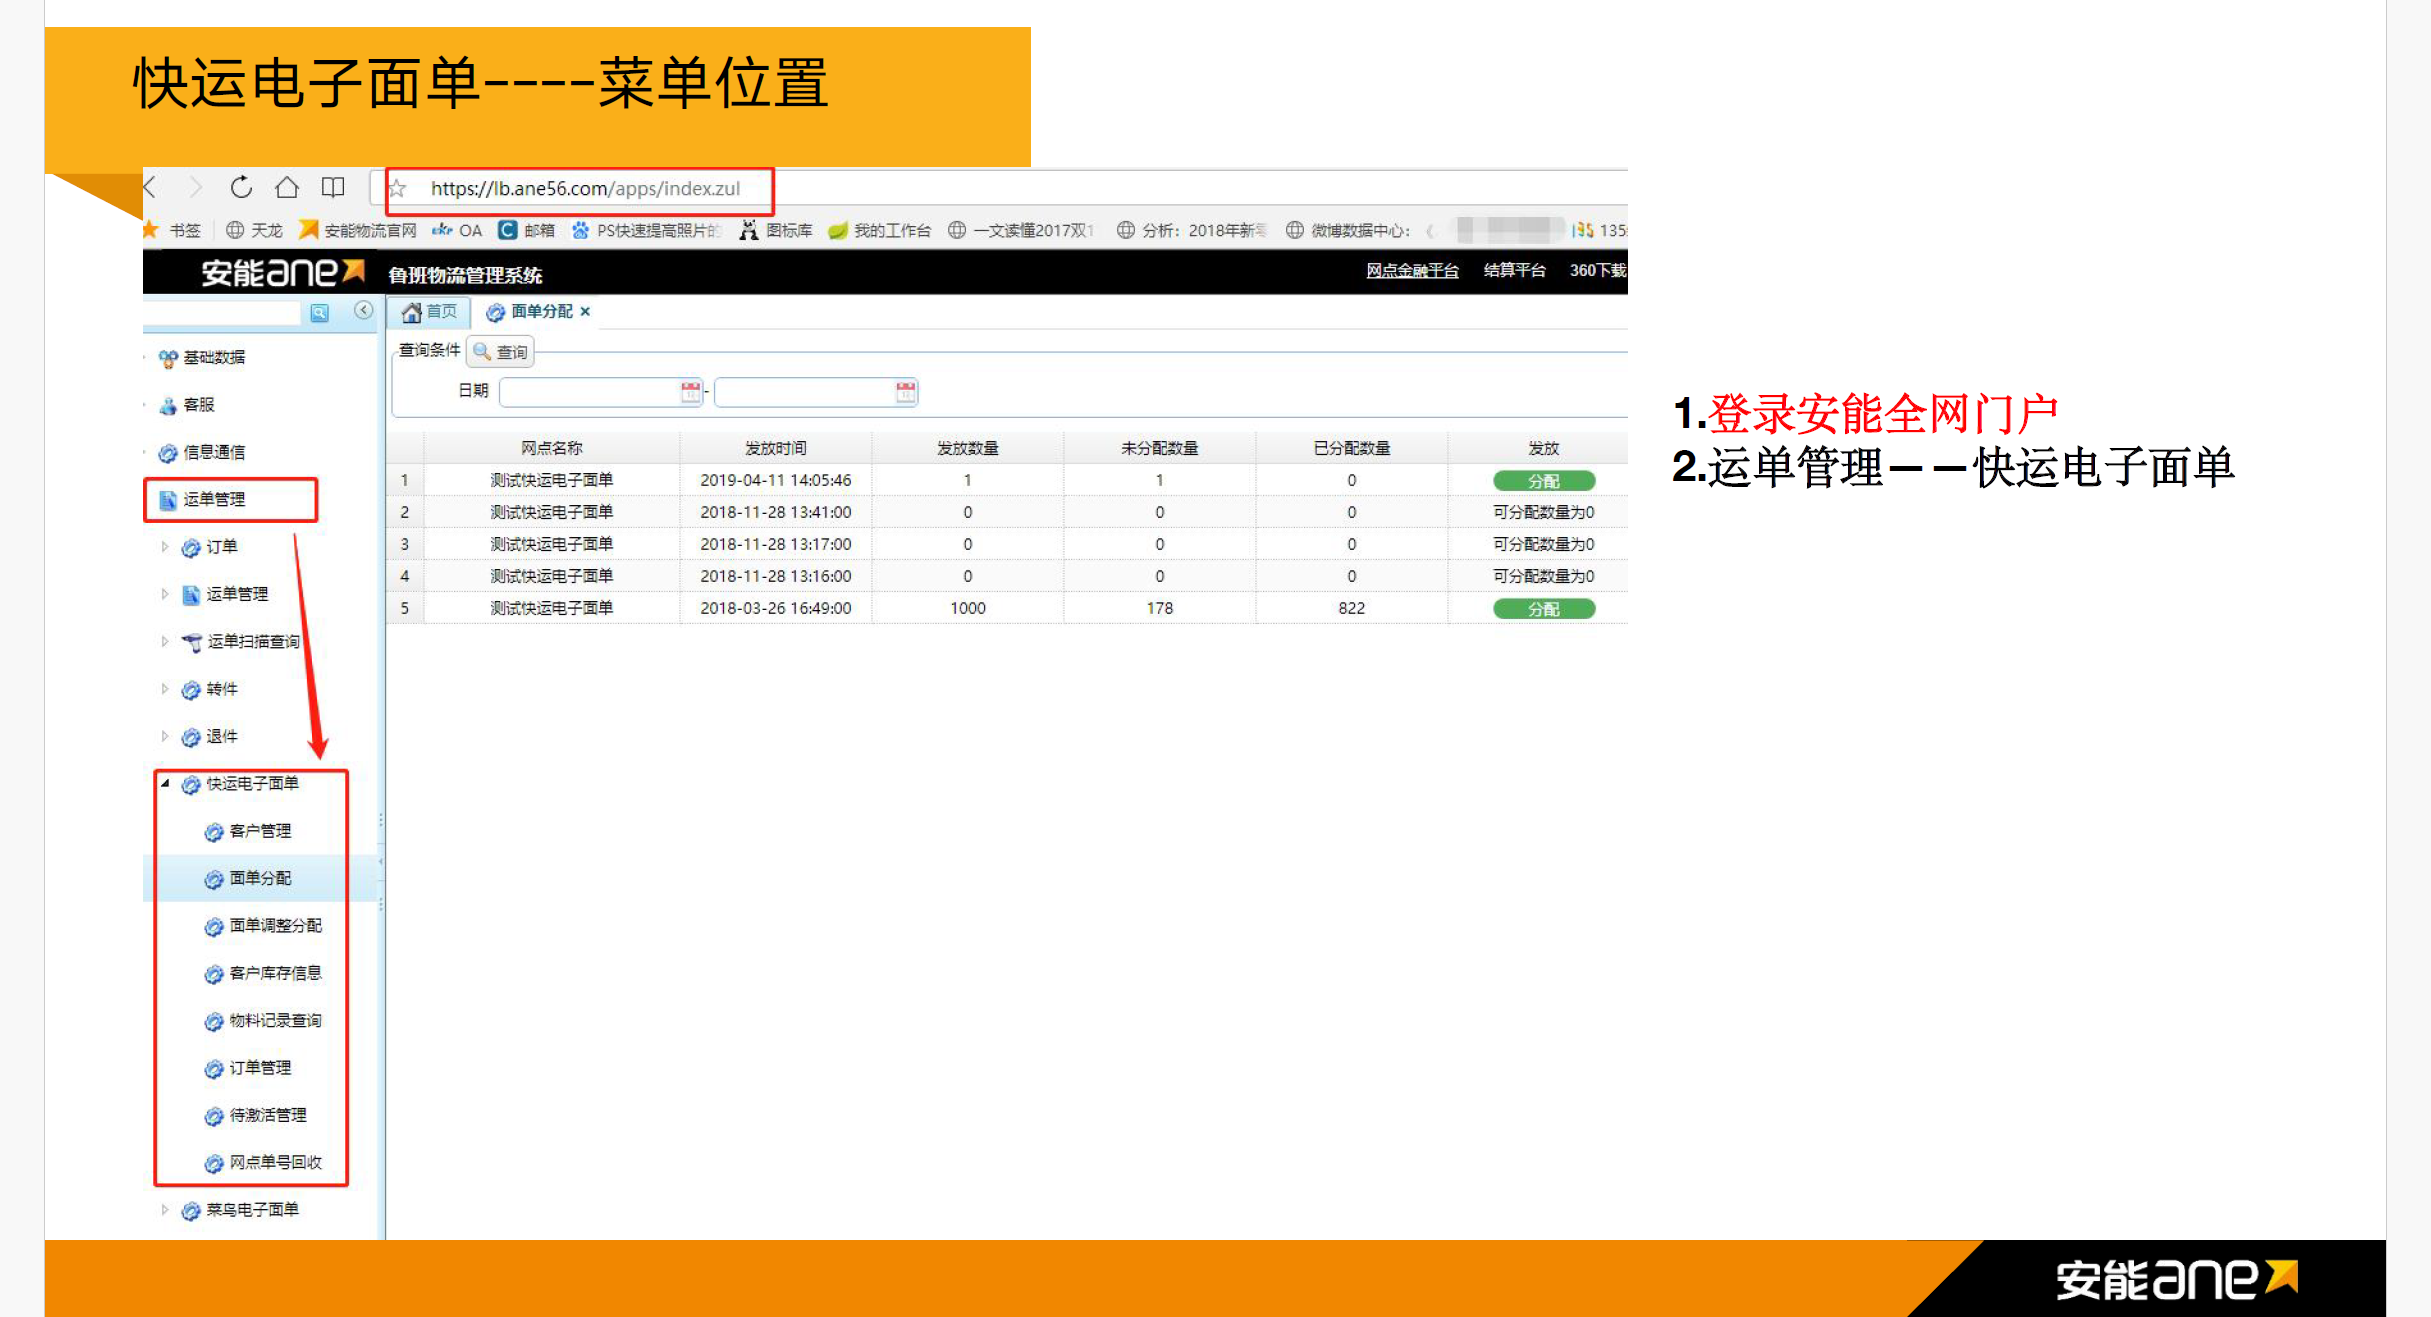Viewport: 2431px width, 1317px height.
Task: Click the 订单 tree item icon
Action: pos(191,547)
